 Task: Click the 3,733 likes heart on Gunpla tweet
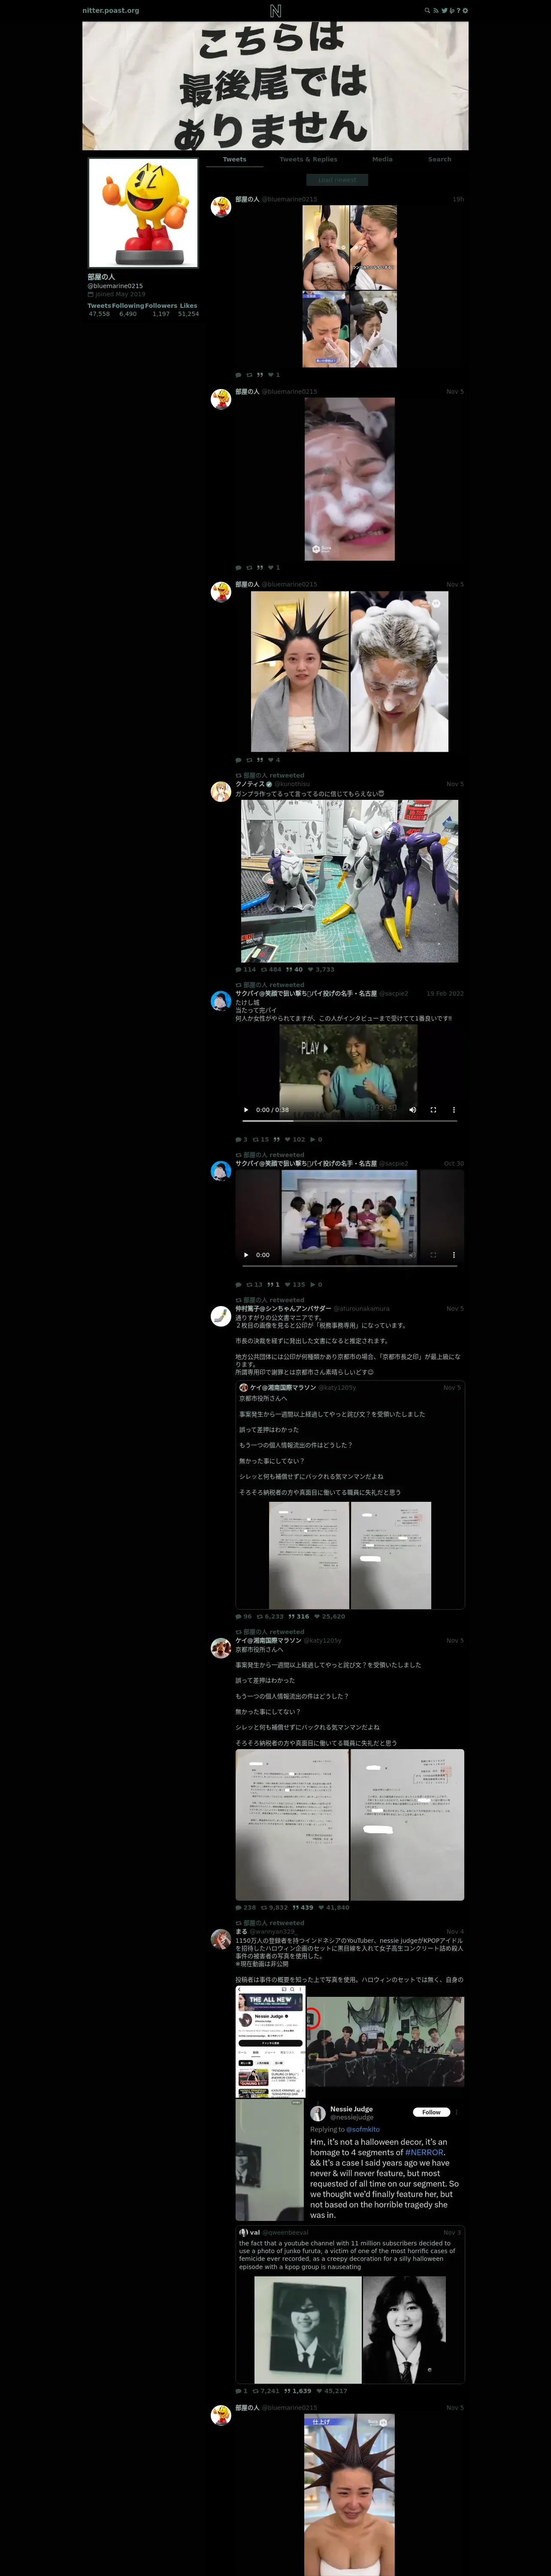[x=310, y=969]
